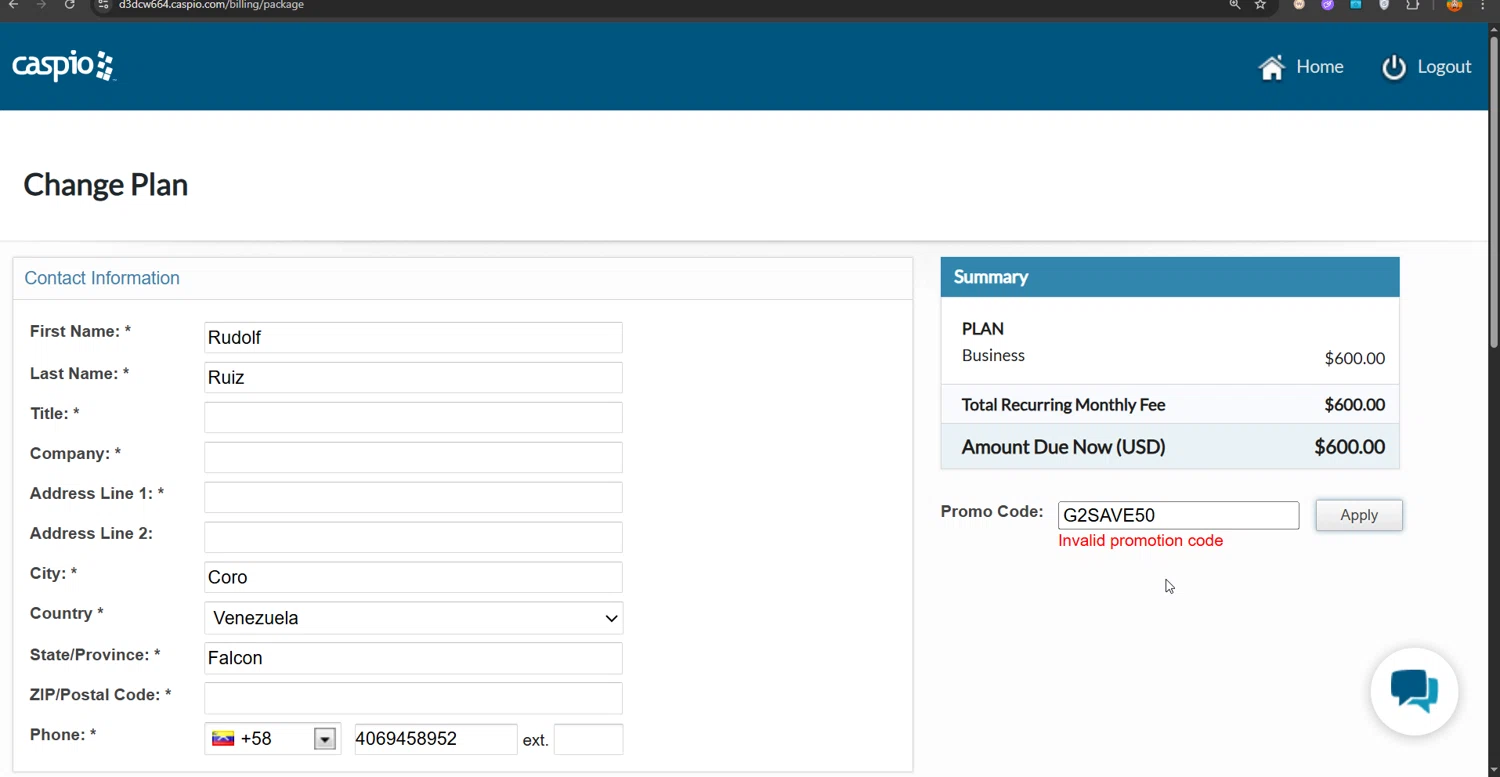Click the "Total Recurring Monthly Fee" label
The width and height of the screenshot is (1500, 777).
point(1063,405)
